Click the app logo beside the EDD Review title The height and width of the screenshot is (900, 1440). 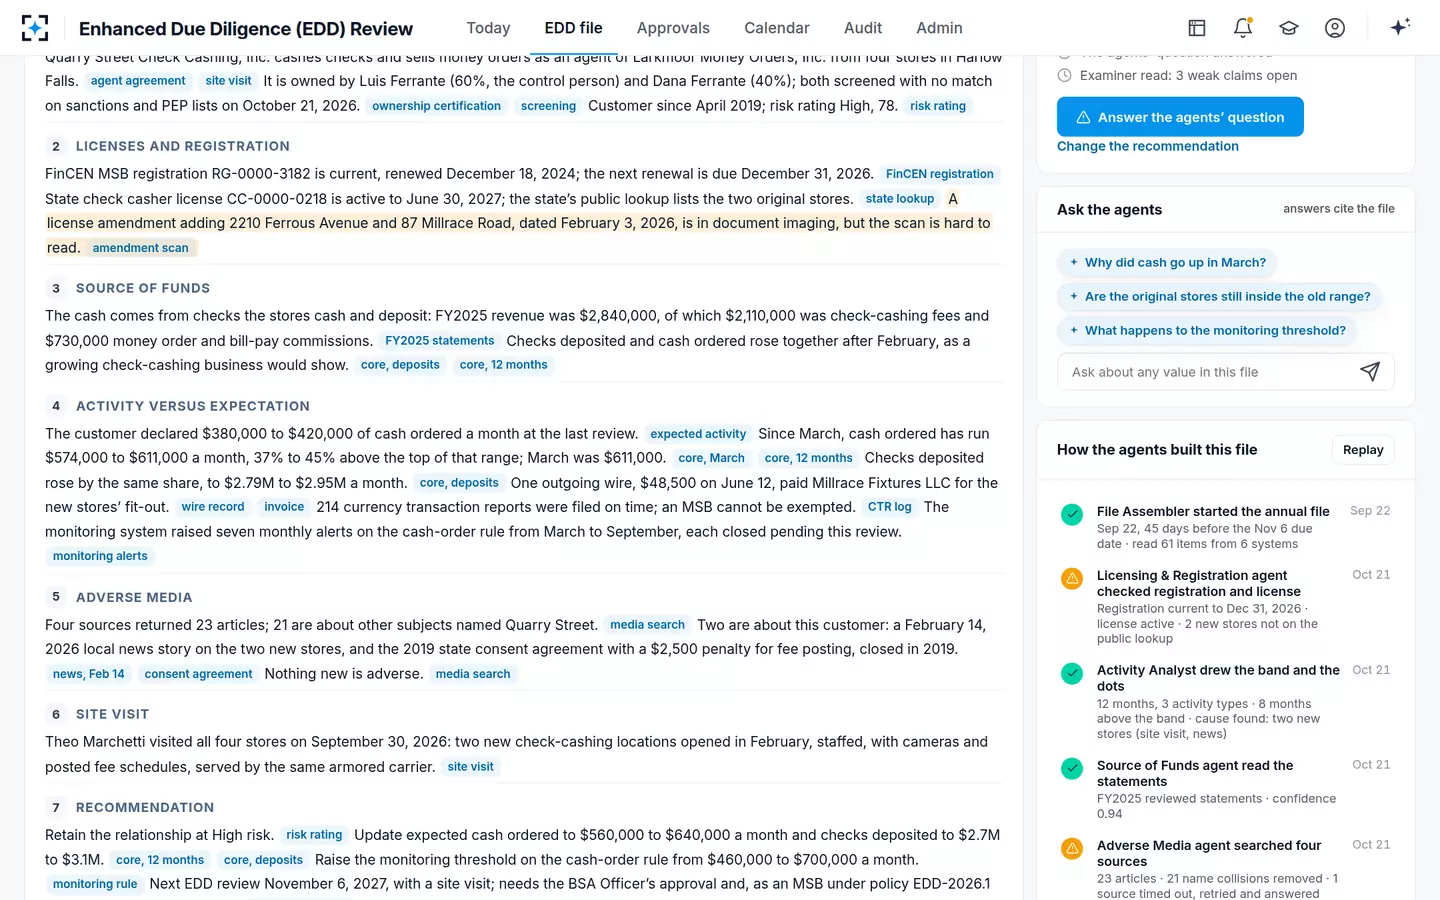click(x=35, y=28)
